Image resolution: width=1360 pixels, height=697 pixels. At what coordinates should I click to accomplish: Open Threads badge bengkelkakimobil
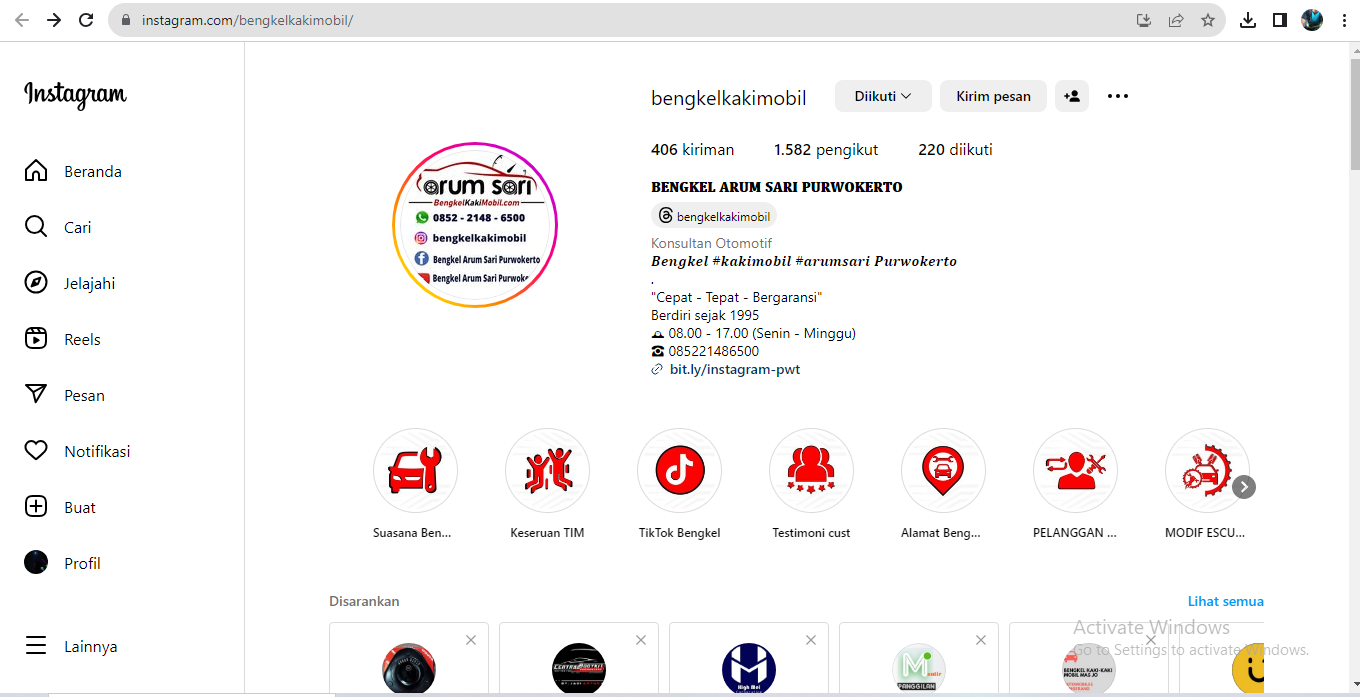[714, 216]
